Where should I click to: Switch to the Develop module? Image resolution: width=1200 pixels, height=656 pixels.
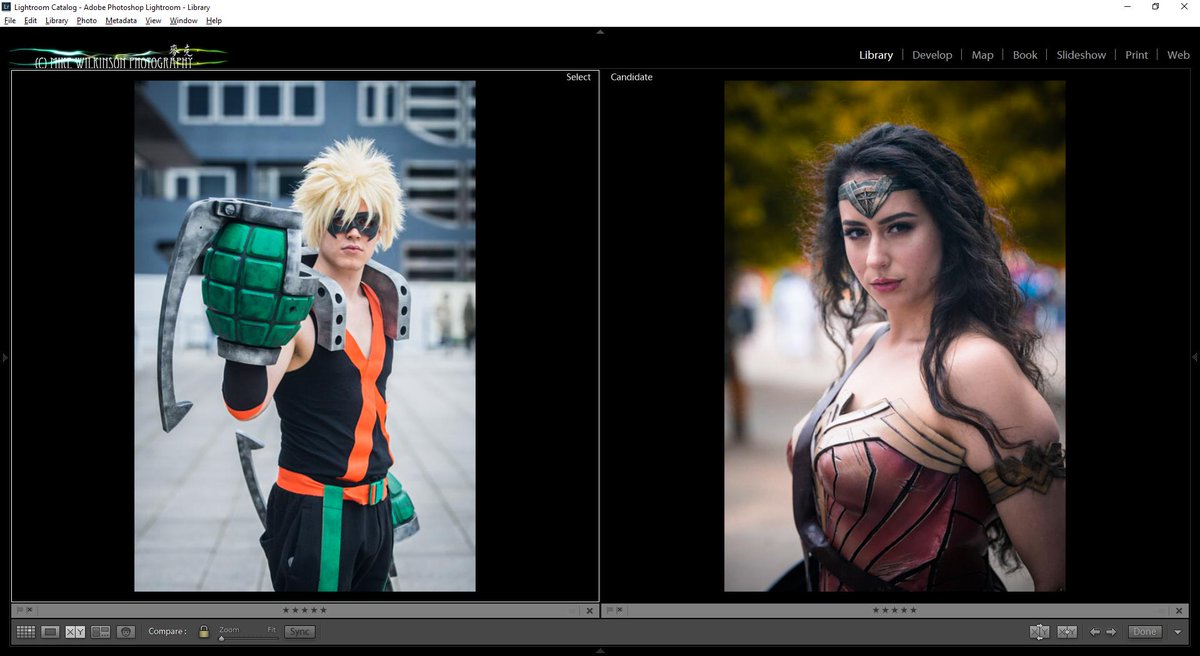932,55
